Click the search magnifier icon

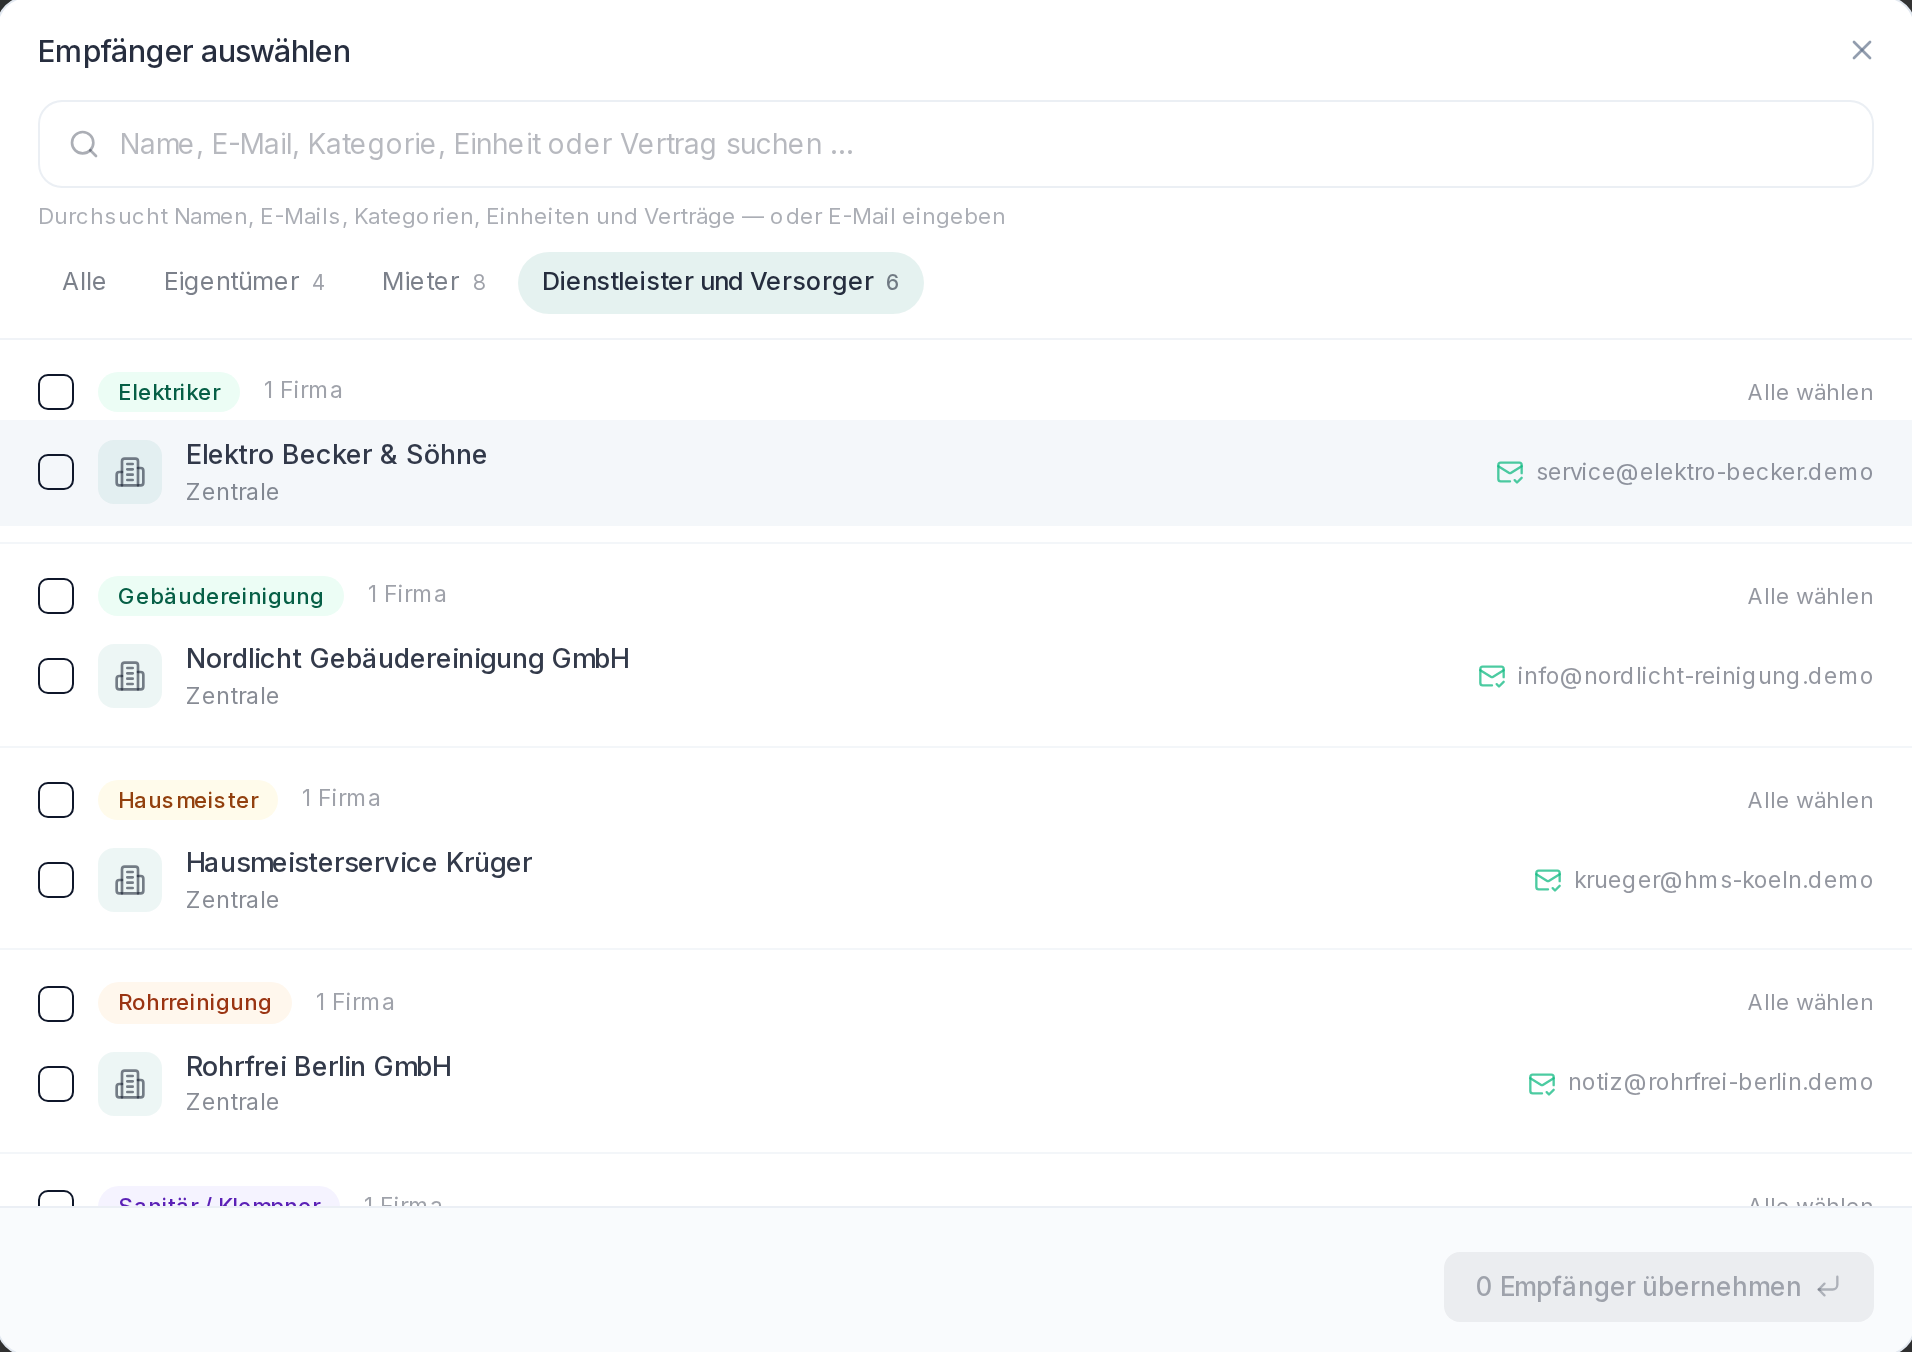[84, 144]
